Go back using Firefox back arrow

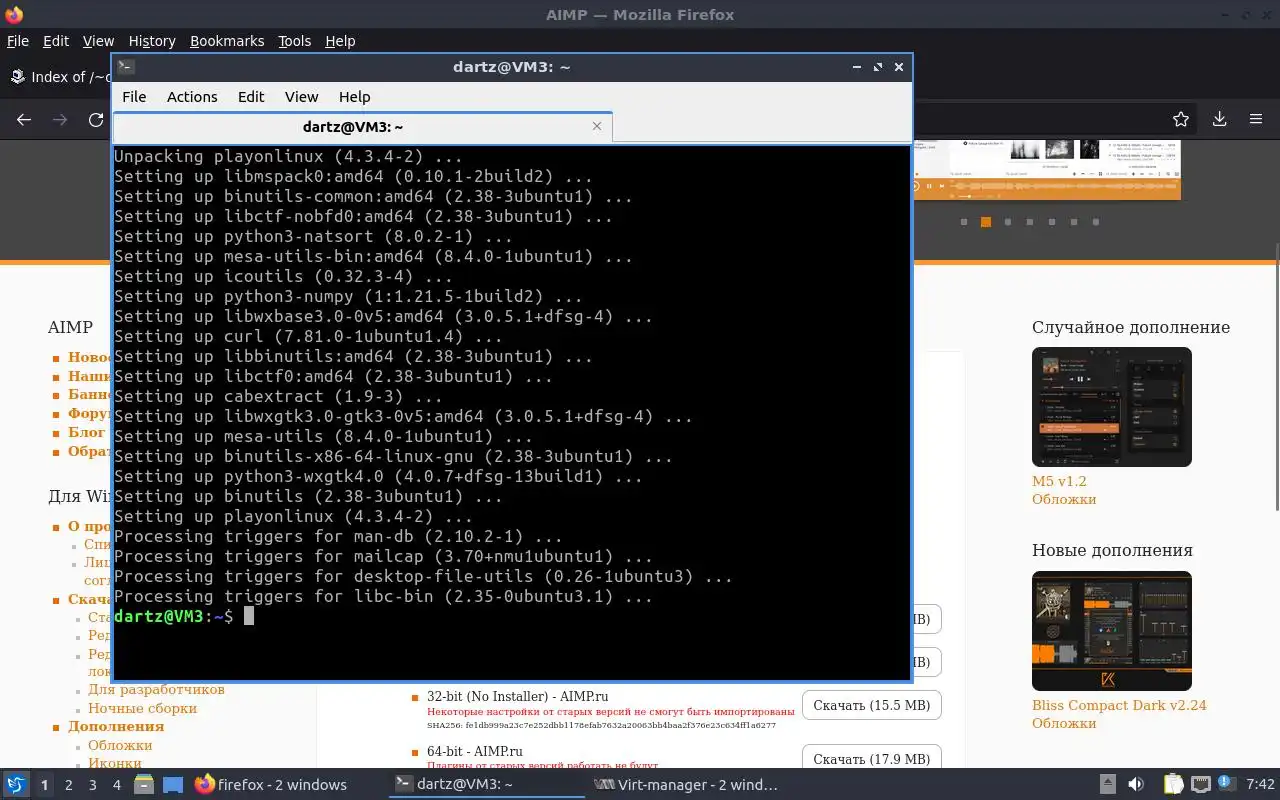point(24,119)
